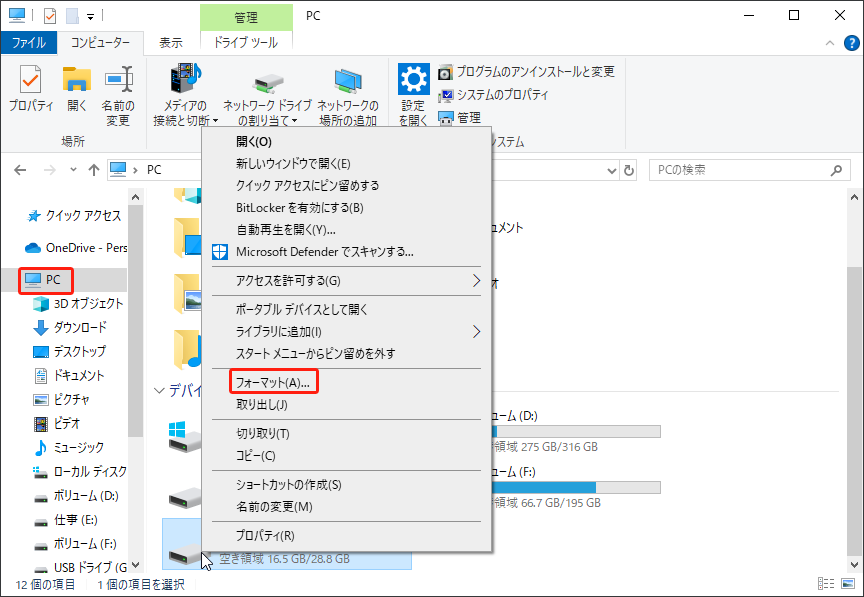
Task: Choose Unpin from Start (スタート メニューからピン留めを外す)
Action: (347, 353)
